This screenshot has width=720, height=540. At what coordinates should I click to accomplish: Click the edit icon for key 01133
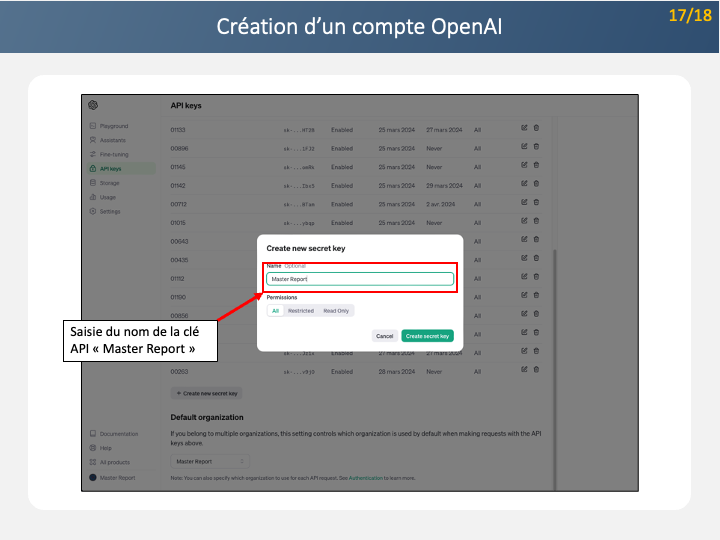point(524,129)
